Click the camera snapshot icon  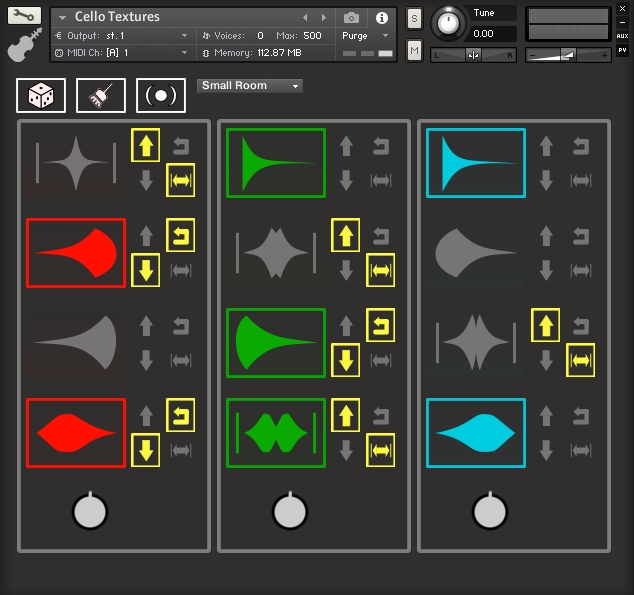tap(351, 18)
